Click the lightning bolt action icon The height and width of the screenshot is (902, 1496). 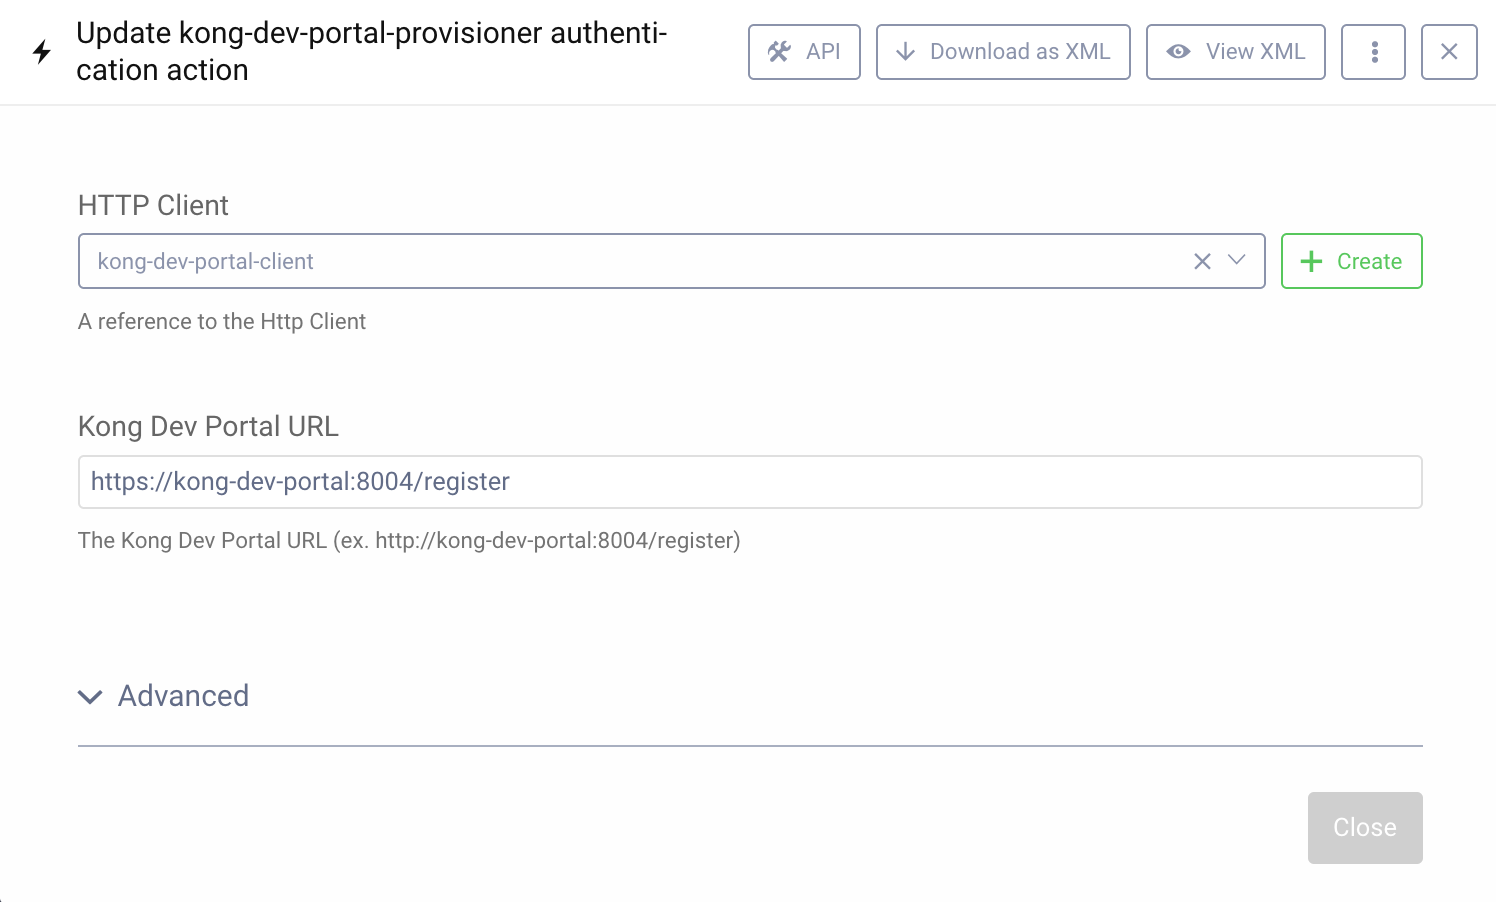[41, 52]
